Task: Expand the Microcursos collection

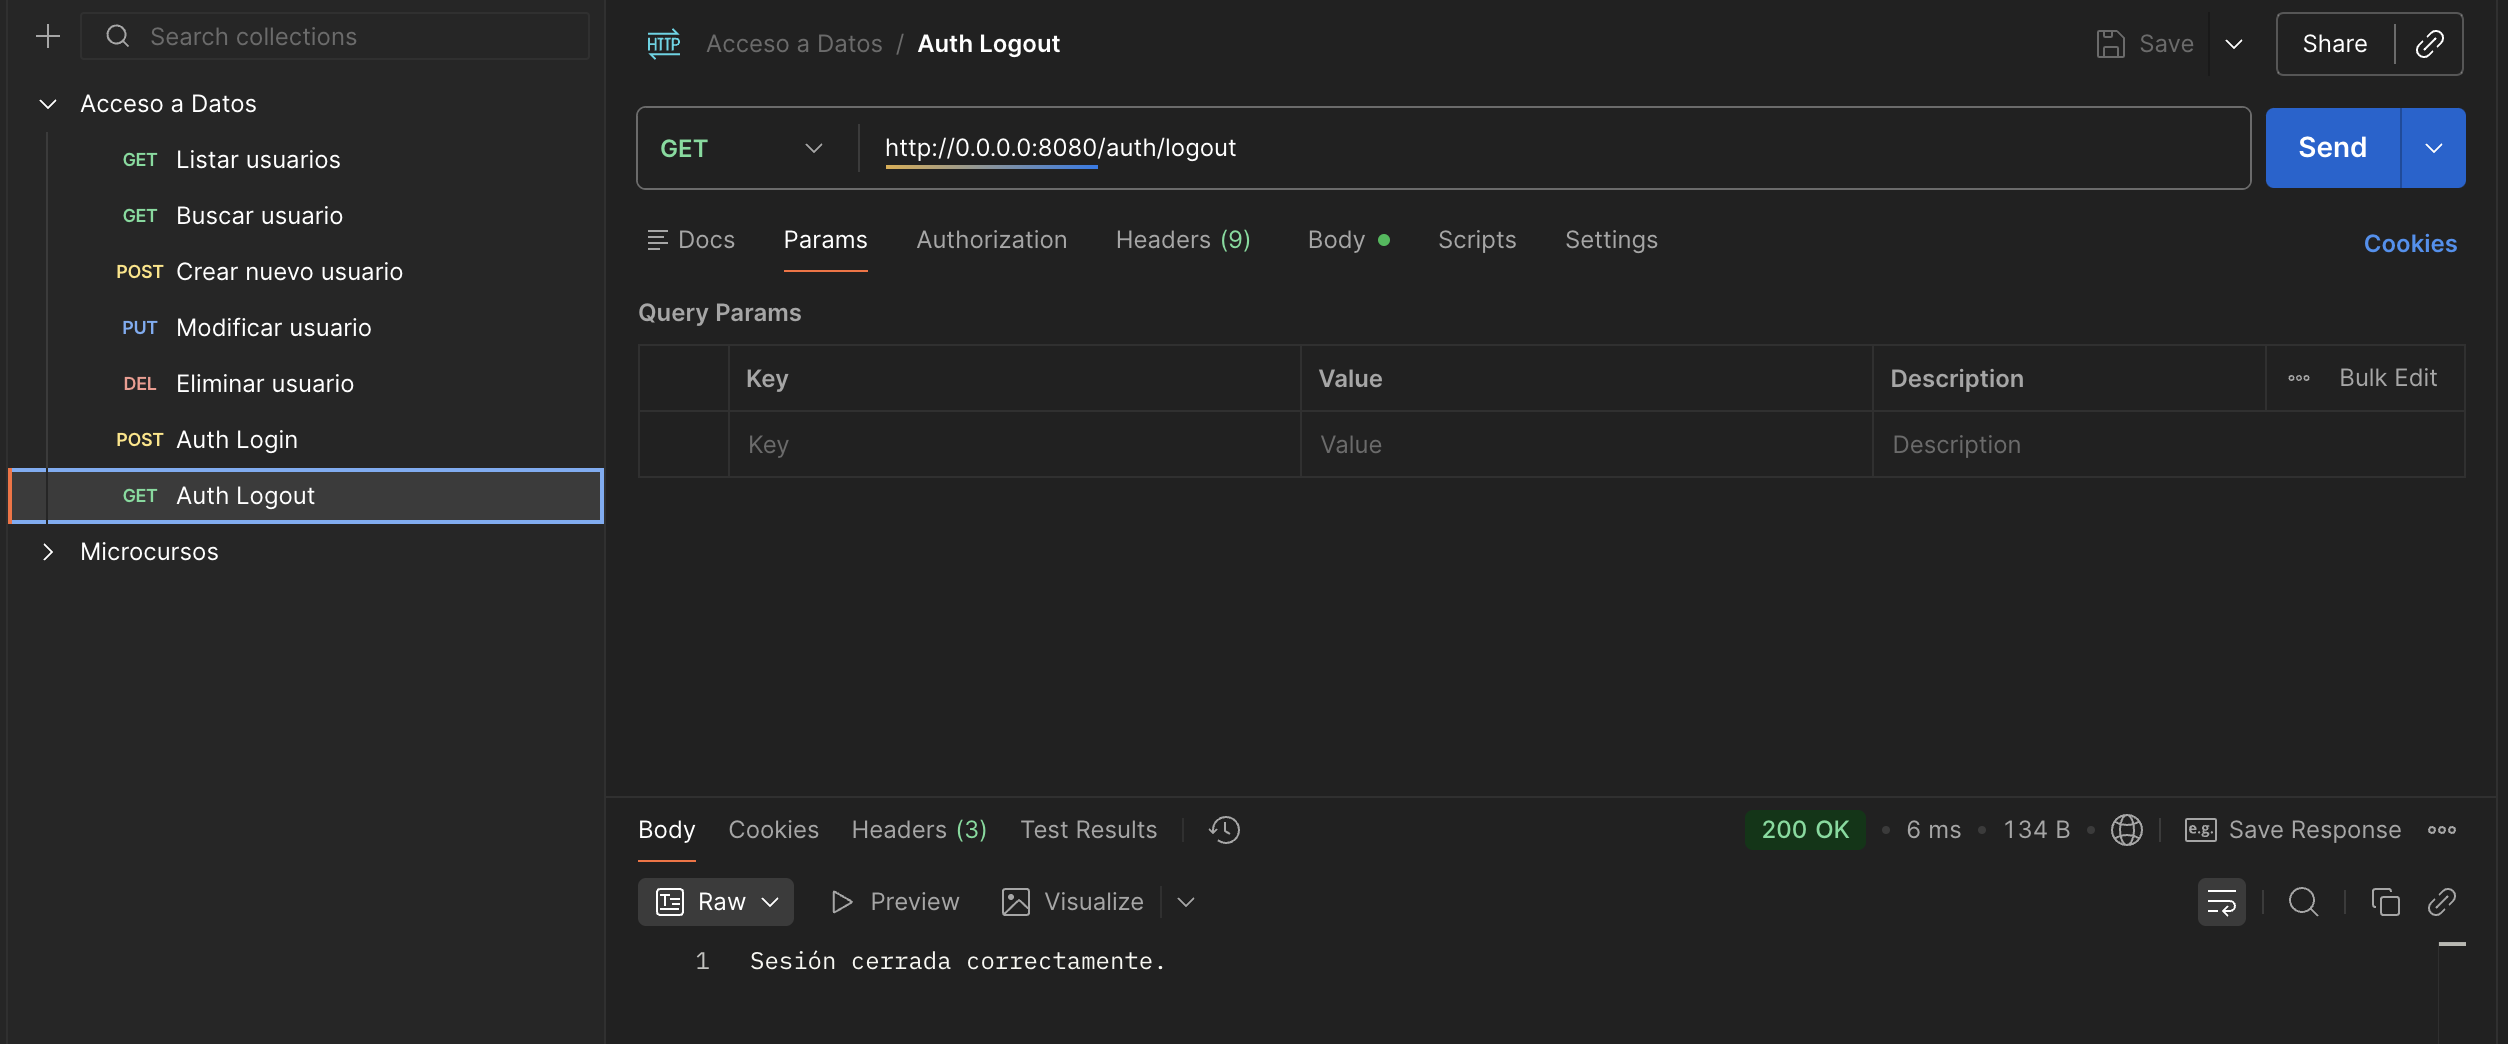Action: 47,552
